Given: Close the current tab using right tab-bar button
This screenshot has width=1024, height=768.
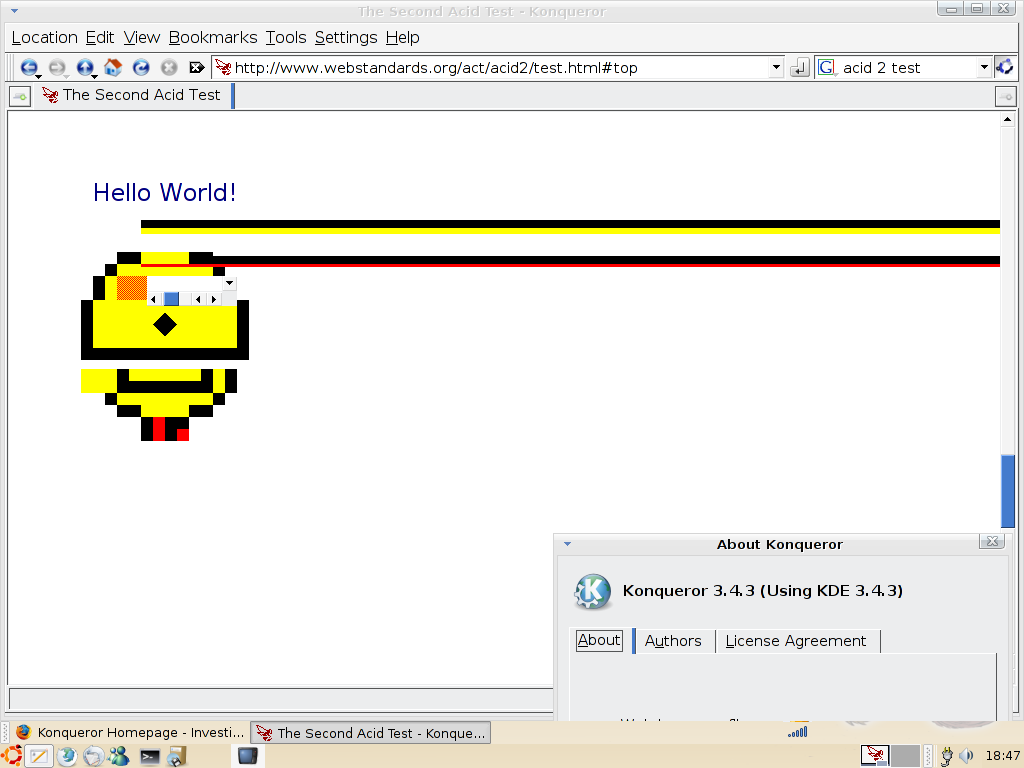Looking at the screenshot, I should (1005, 97).
